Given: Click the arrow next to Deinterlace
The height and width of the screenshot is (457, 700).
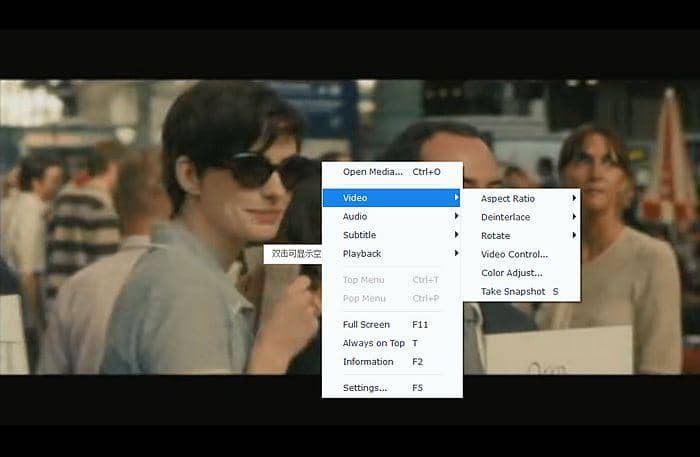Looking at the screenshot, I should (x=574, y=216).
